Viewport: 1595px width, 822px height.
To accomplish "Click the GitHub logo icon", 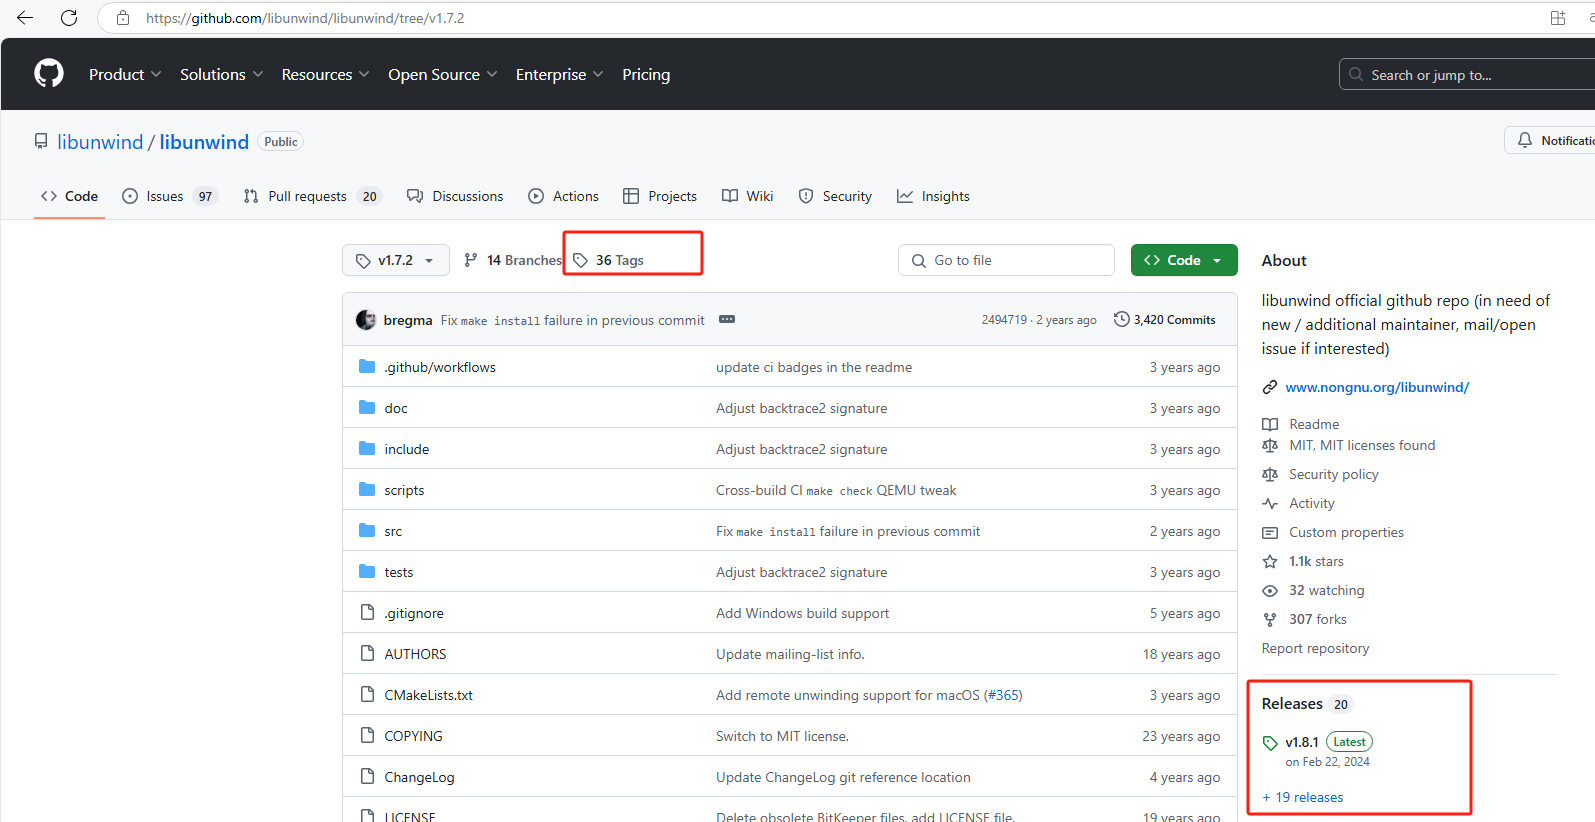I will [49, 73].
